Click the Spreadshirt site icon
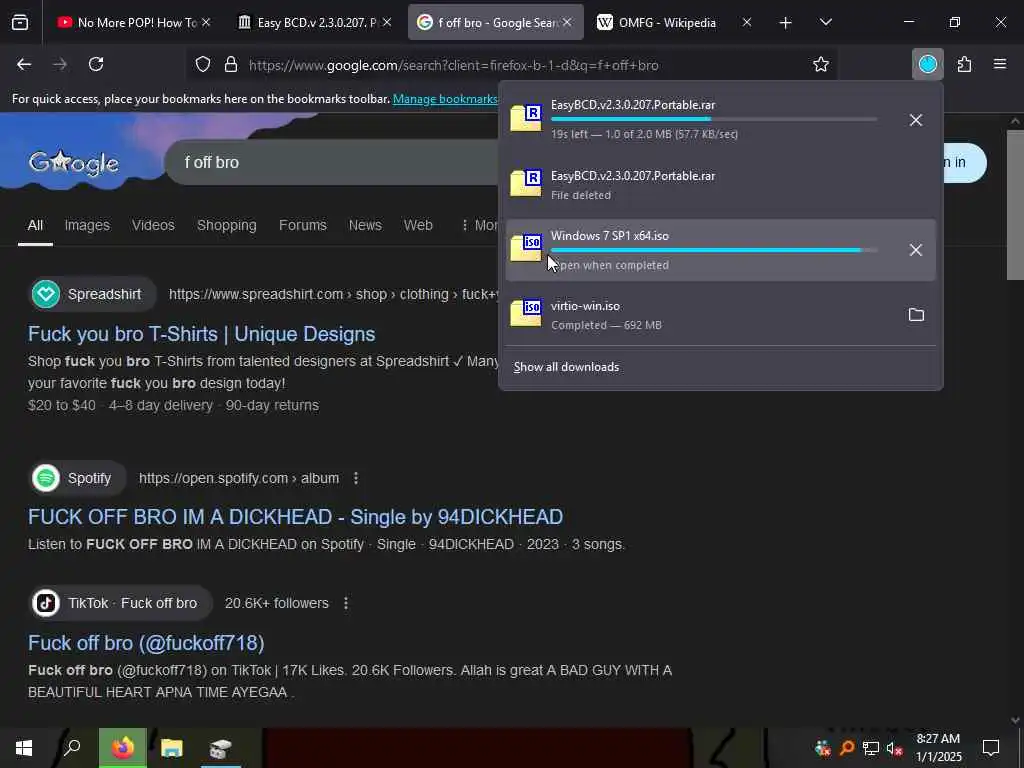This screenshot has width=1024, height=768. click(46, 295)
